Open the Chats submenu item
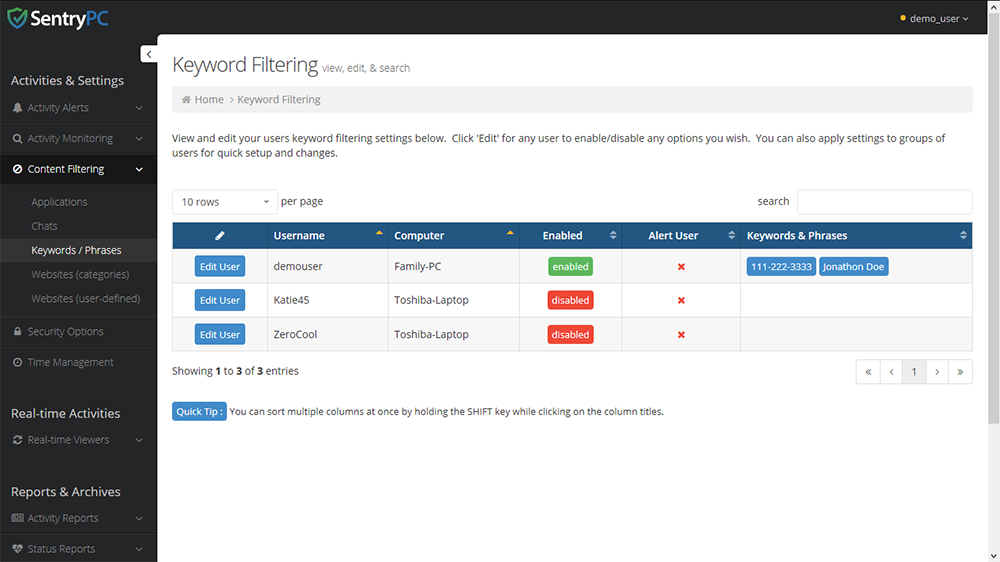The width and height of the screenshot is (1000, 562). [44, 226]
